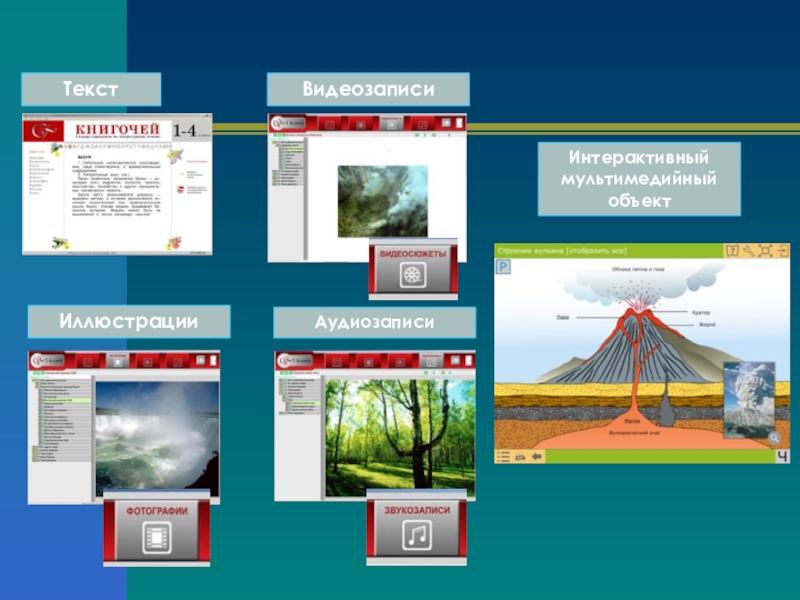Image resolution: width=800 pixels, height=600 pixels.
Task: Click the back arrow in the volcano bottom bar
Action: 536,457
